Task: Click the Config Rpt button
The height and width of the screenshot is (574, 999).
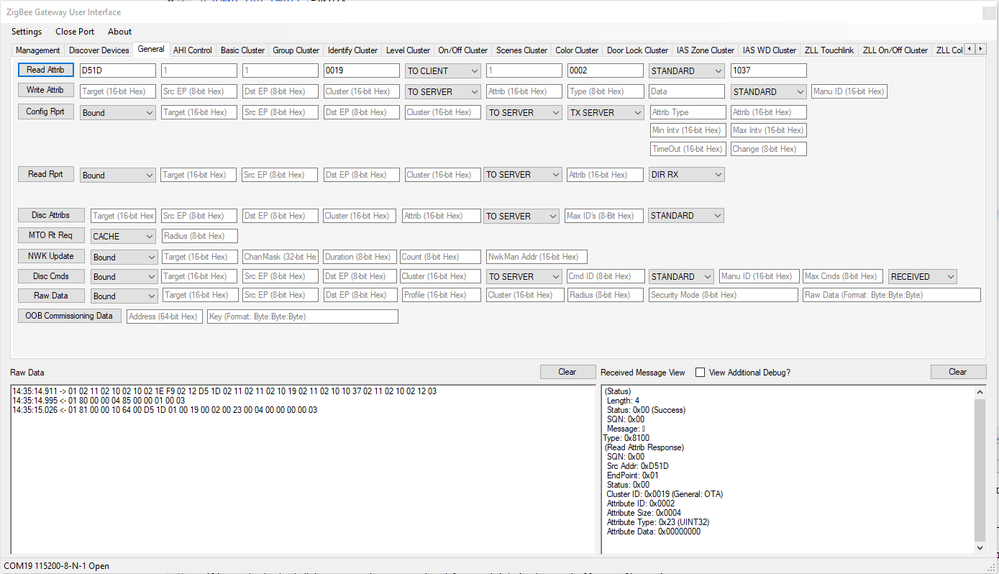Action: pos(45,111)
